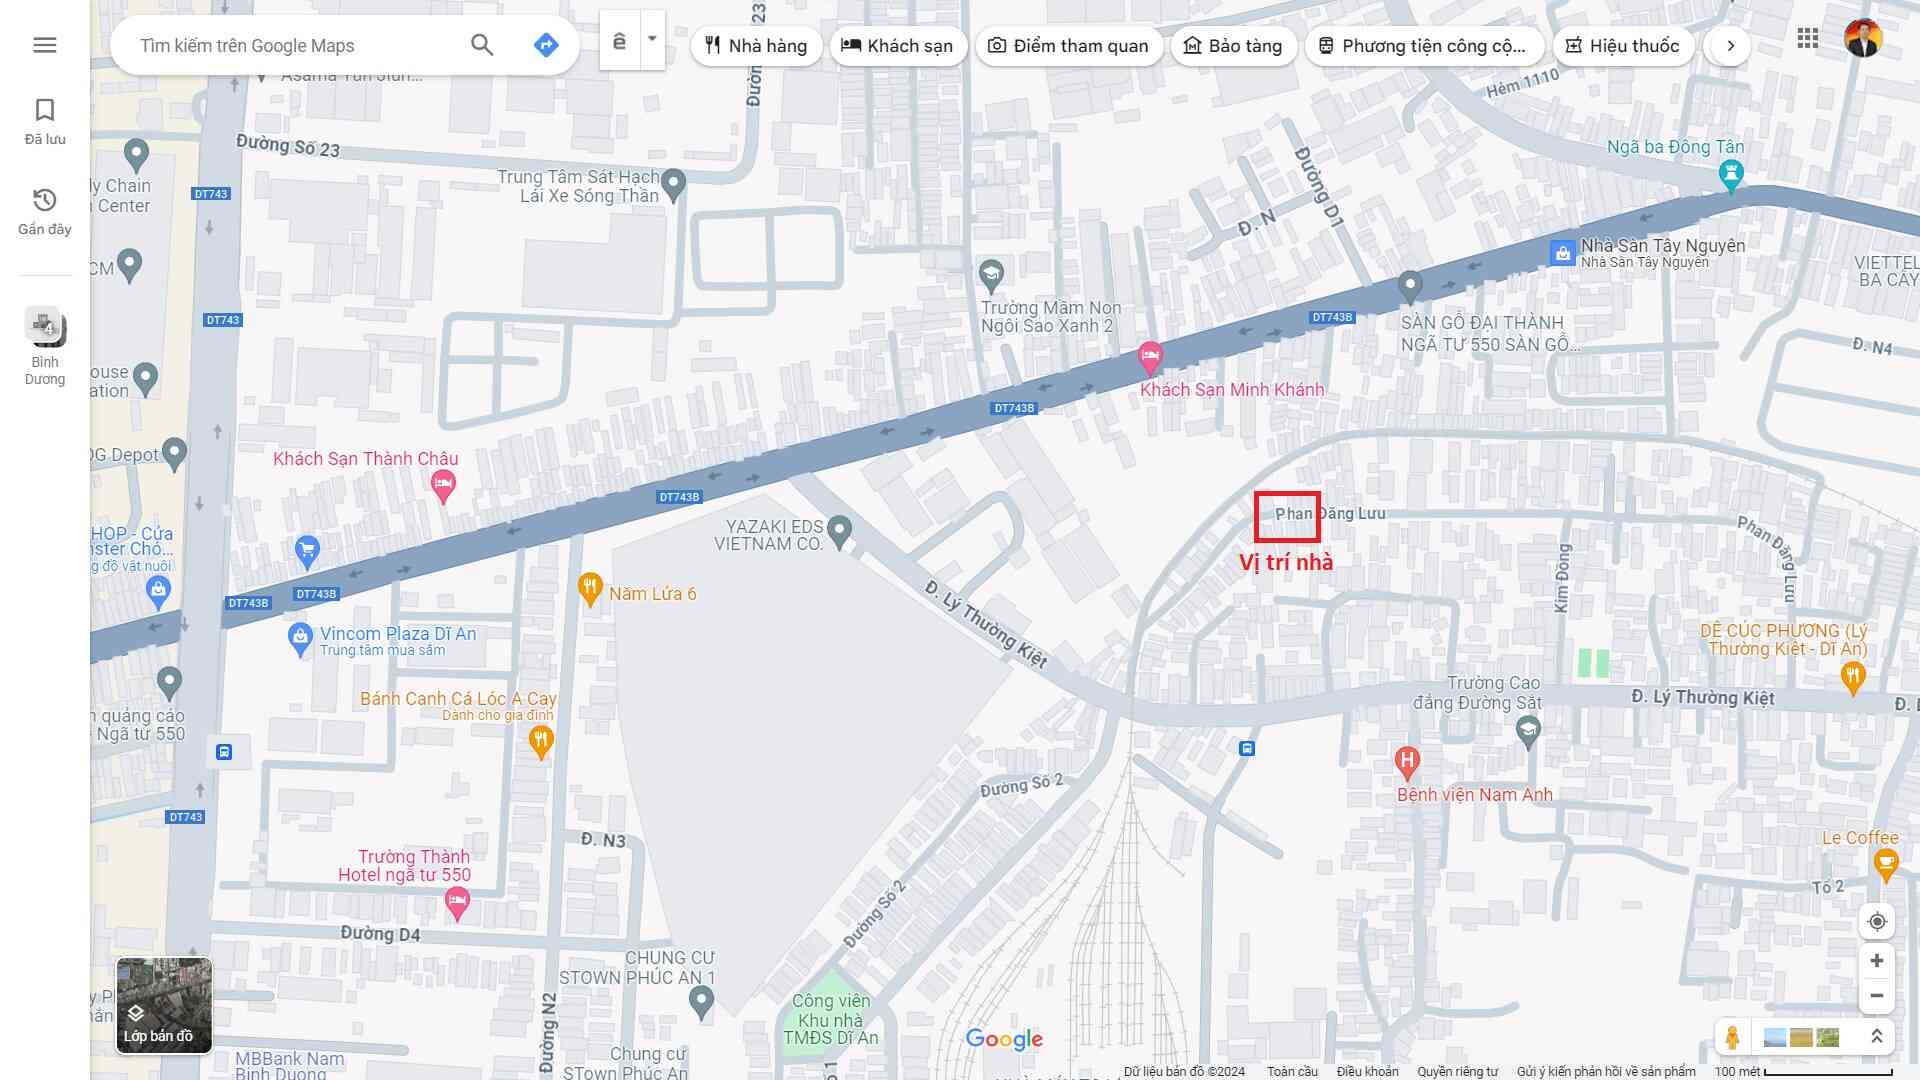Click the search magnifier icon
The height and width of the screenshot is (1080, 1920).
(x=482, y=45)
